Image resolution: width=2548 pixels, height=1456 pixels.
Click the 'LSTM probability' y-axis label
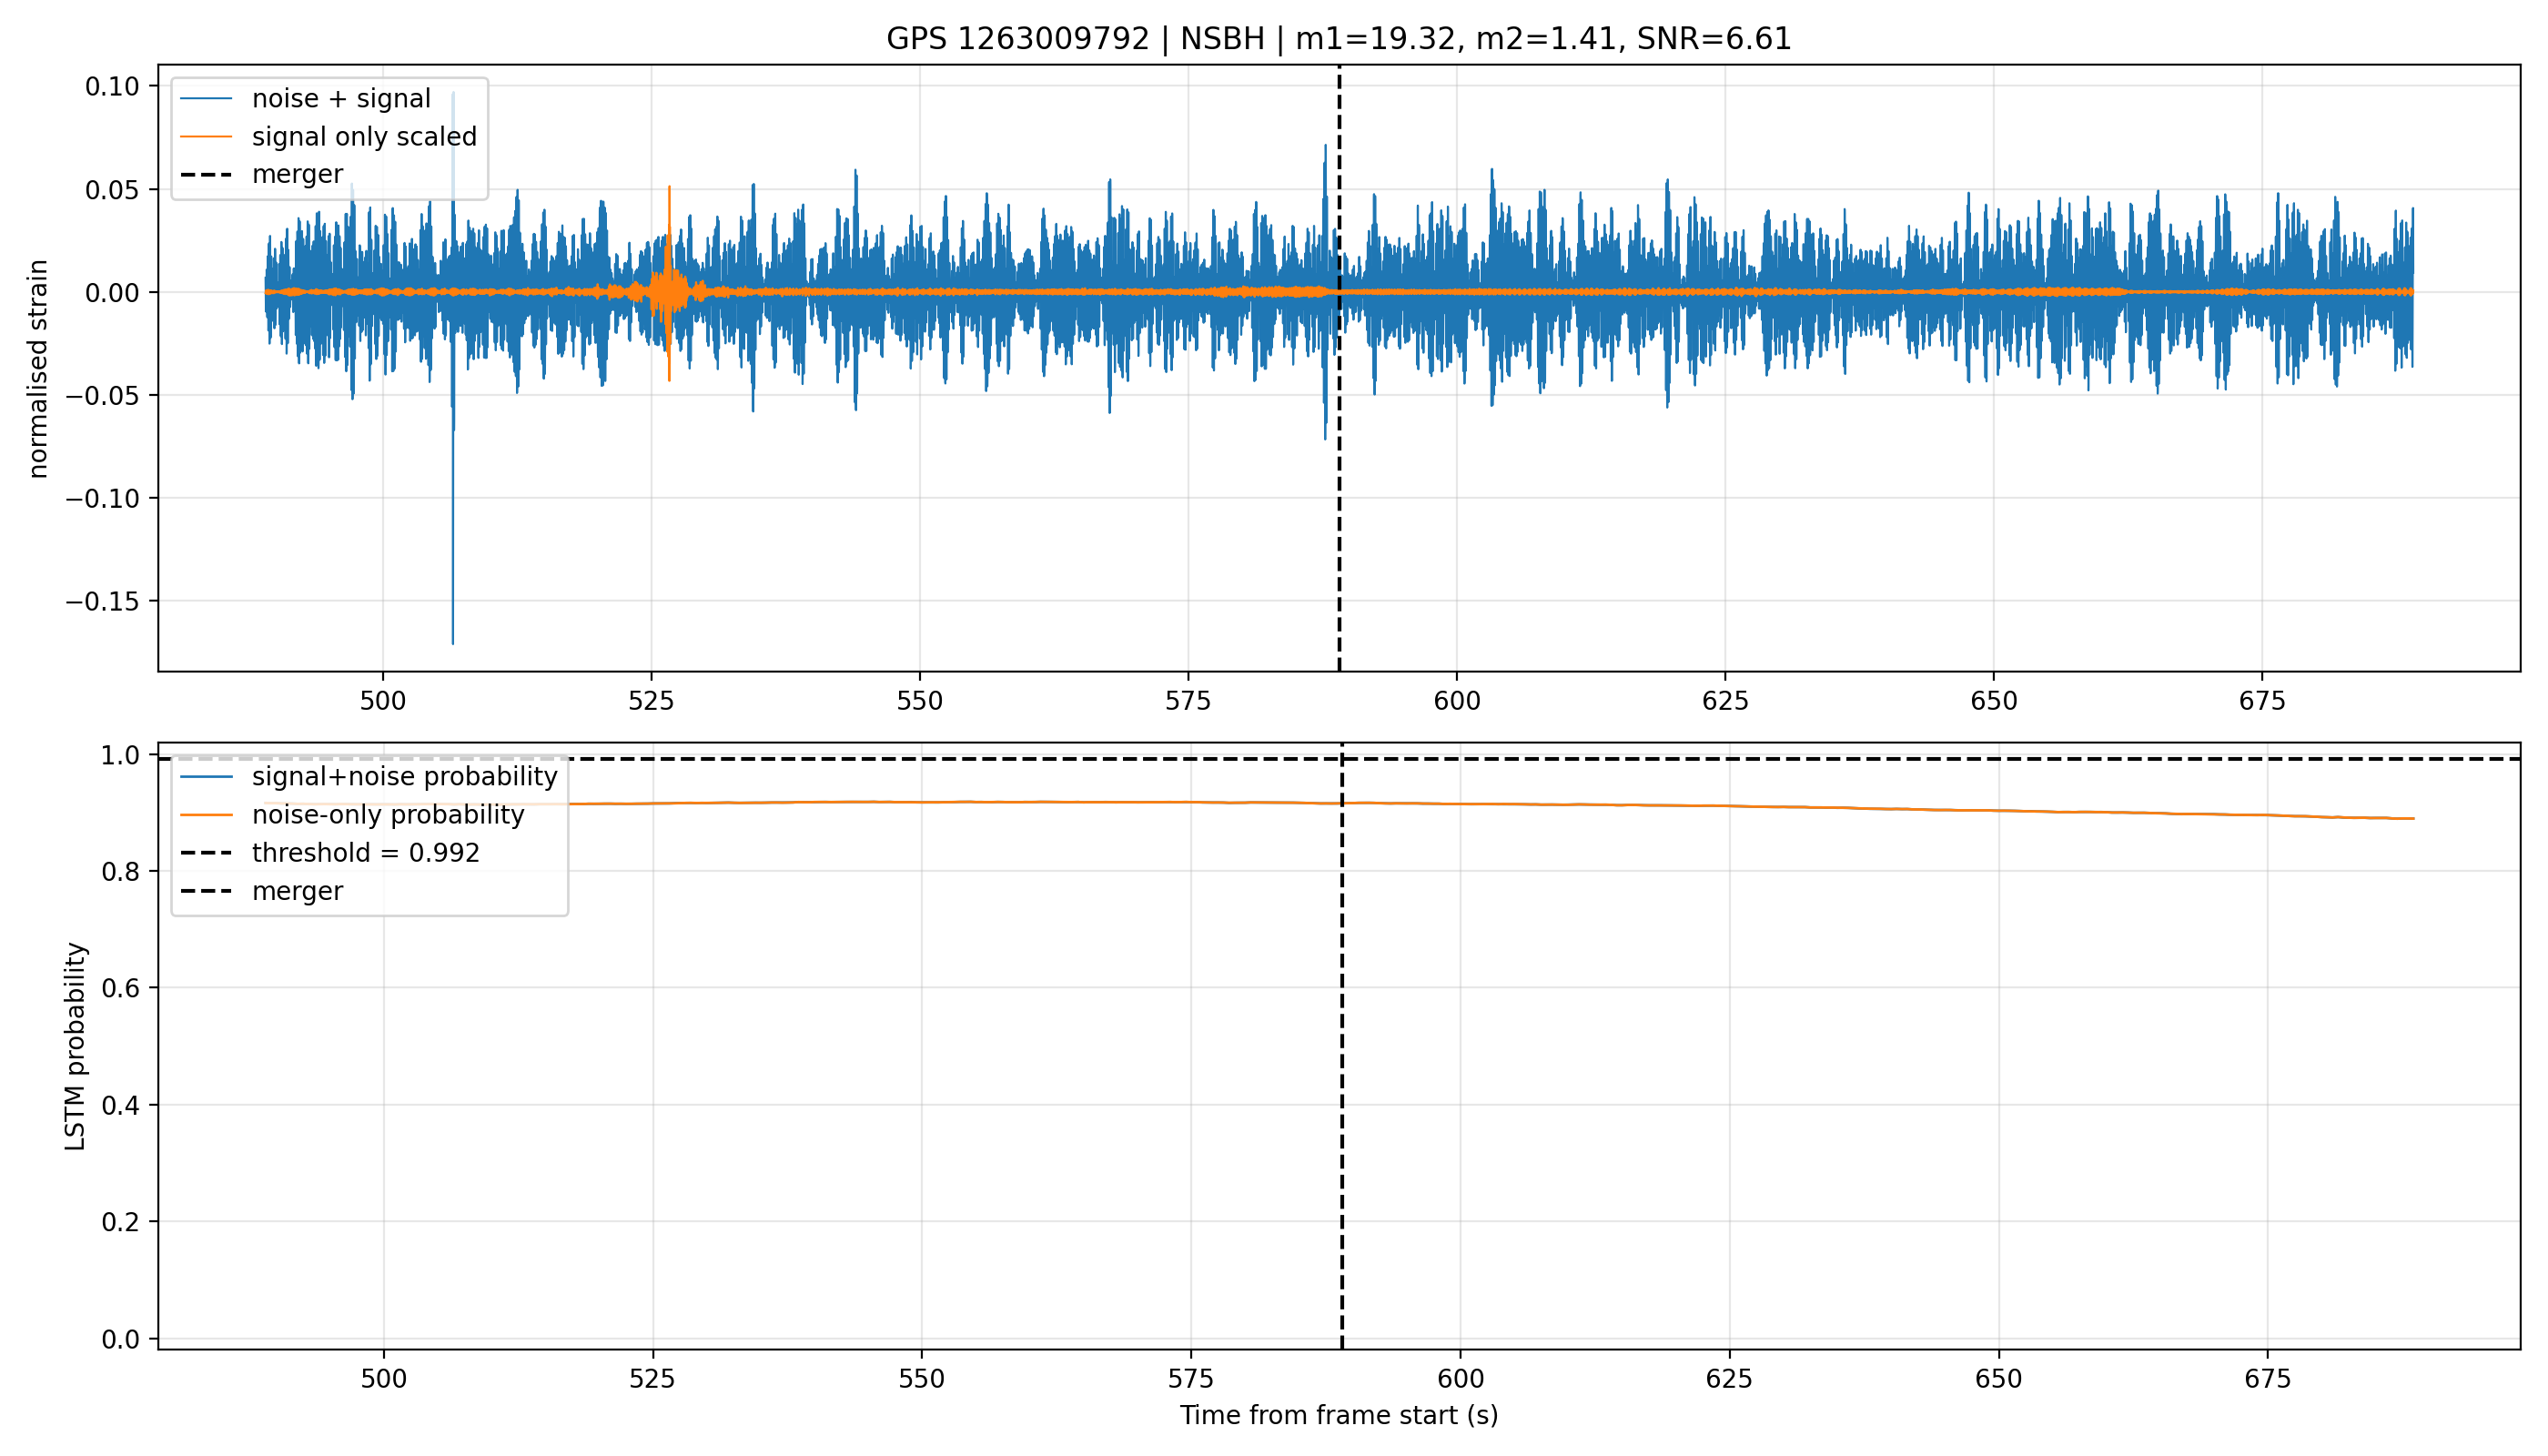(x=76, y=1047)
